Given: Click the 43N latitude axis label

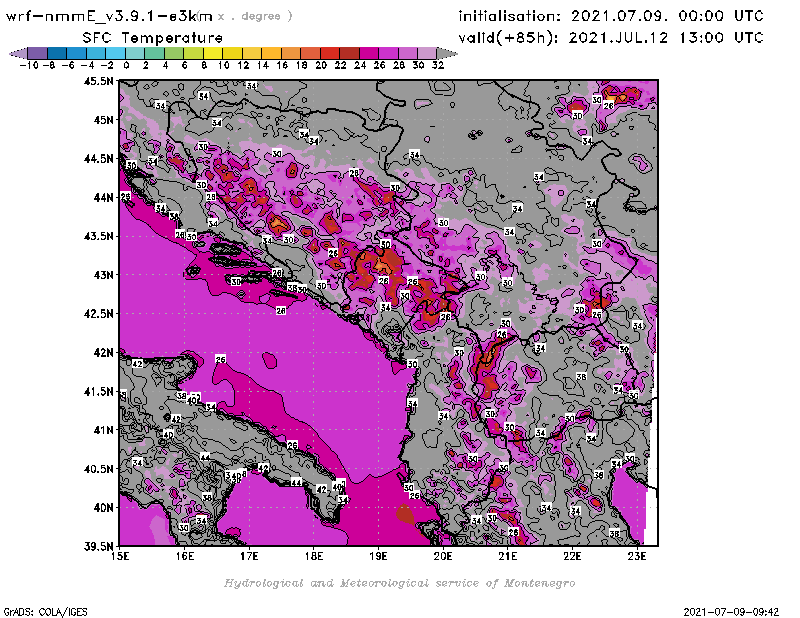Looking at the screenshot, I should click(103, 275).
